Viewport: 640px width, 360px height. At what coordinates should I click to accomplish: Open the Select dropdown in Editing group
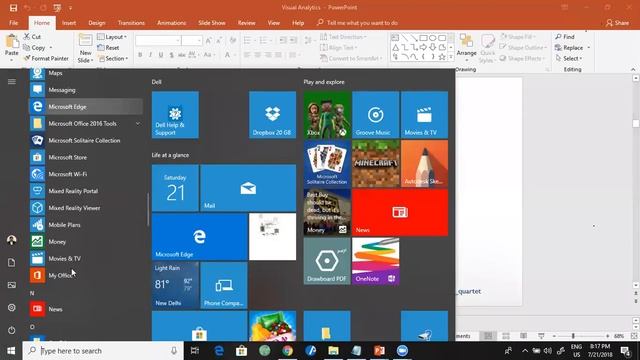click(x=569, y=58)
